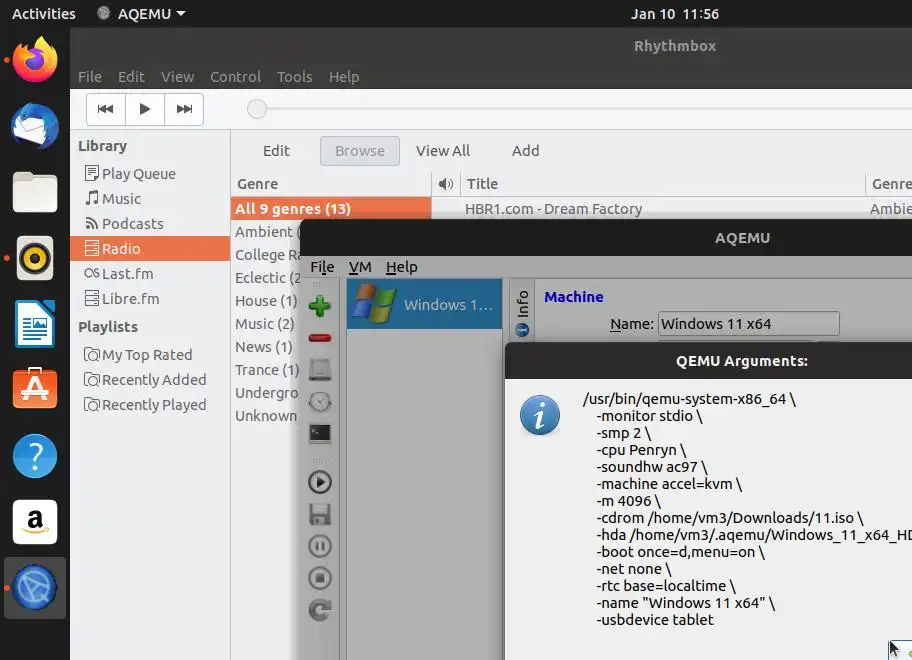Select Play Queue in Rhythmbox library
Image resolution: width=912 pixels, height=660 pixels.
pos(149,173)
